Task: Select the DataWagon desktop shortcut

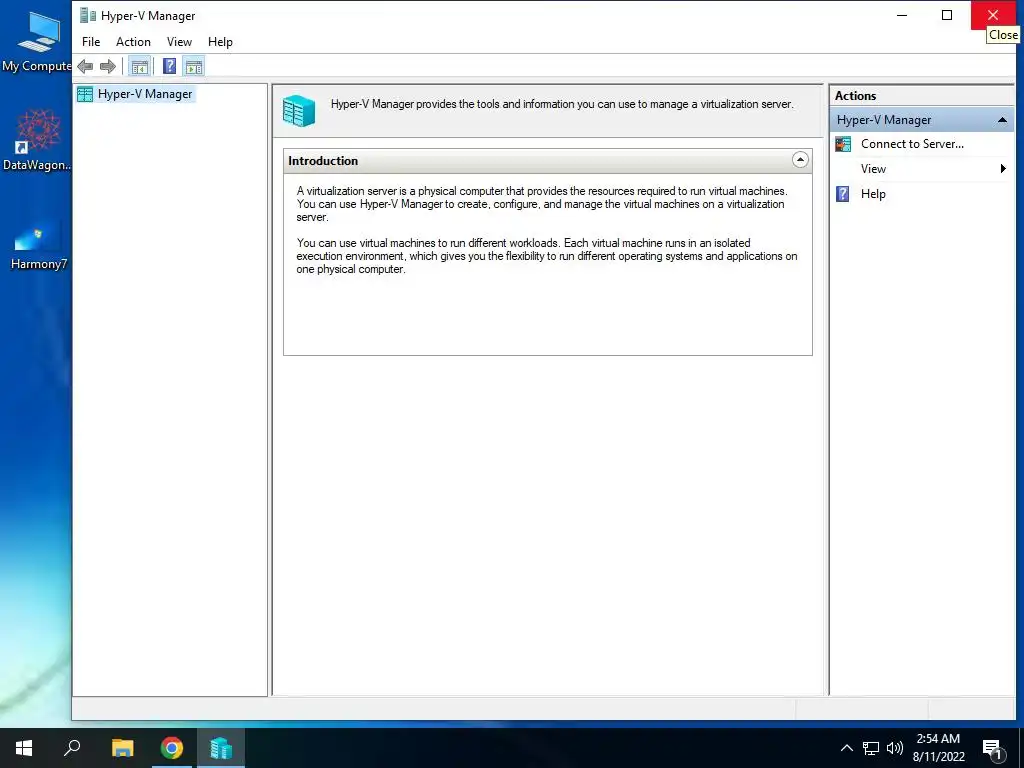Action: [37, 140]
